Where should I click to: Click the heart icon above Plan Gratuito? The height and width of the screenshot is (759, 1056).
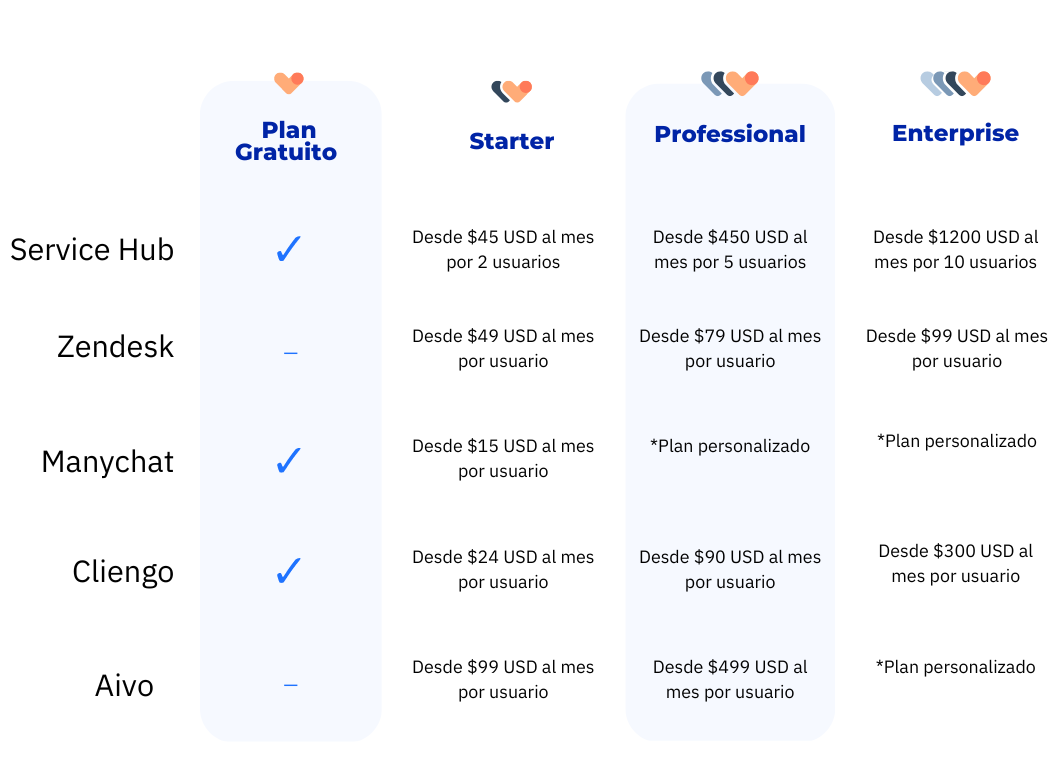[289, 84]
